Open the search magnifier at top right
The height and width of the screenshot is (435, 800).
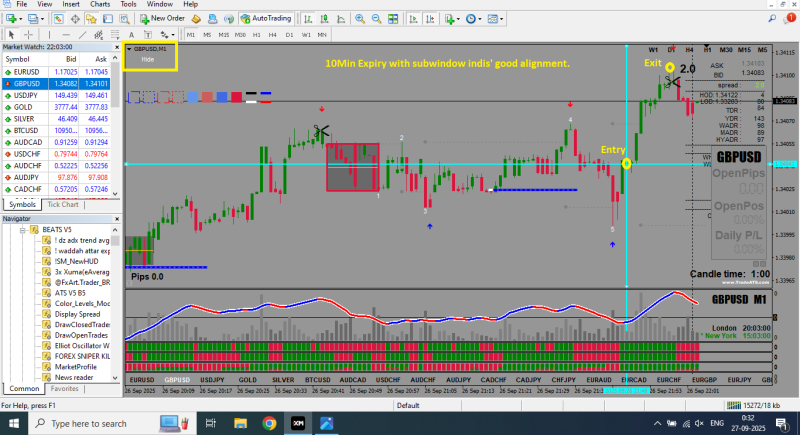[x=772, y=19]
